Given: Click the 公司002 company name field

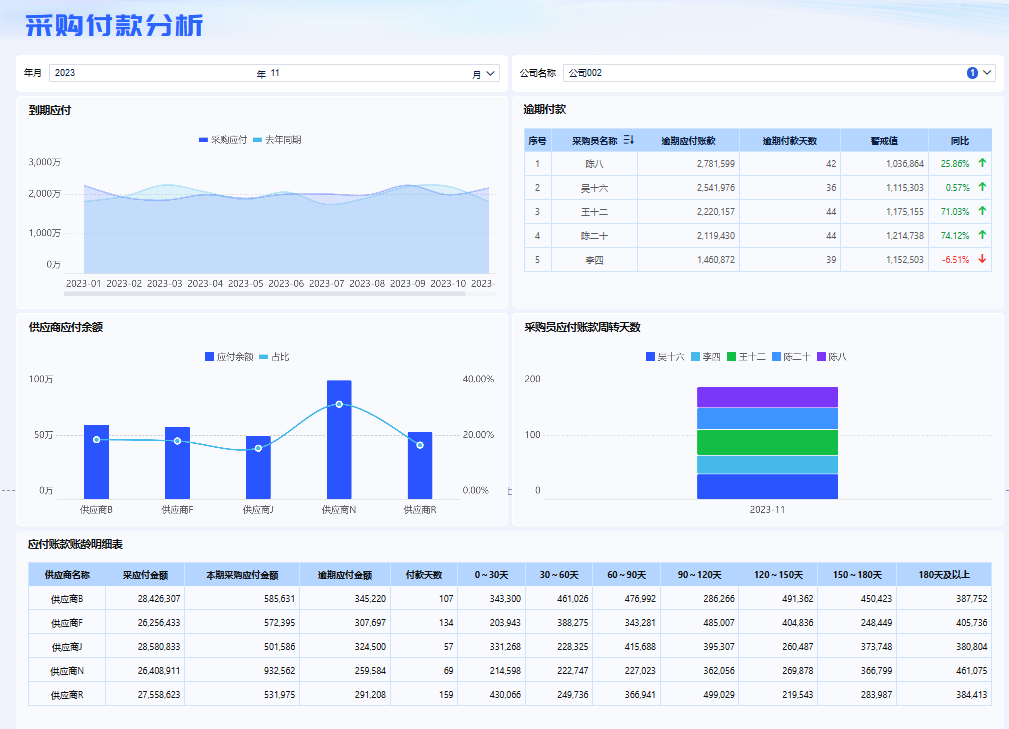Looking at the screenshot, I should point(779,73).
